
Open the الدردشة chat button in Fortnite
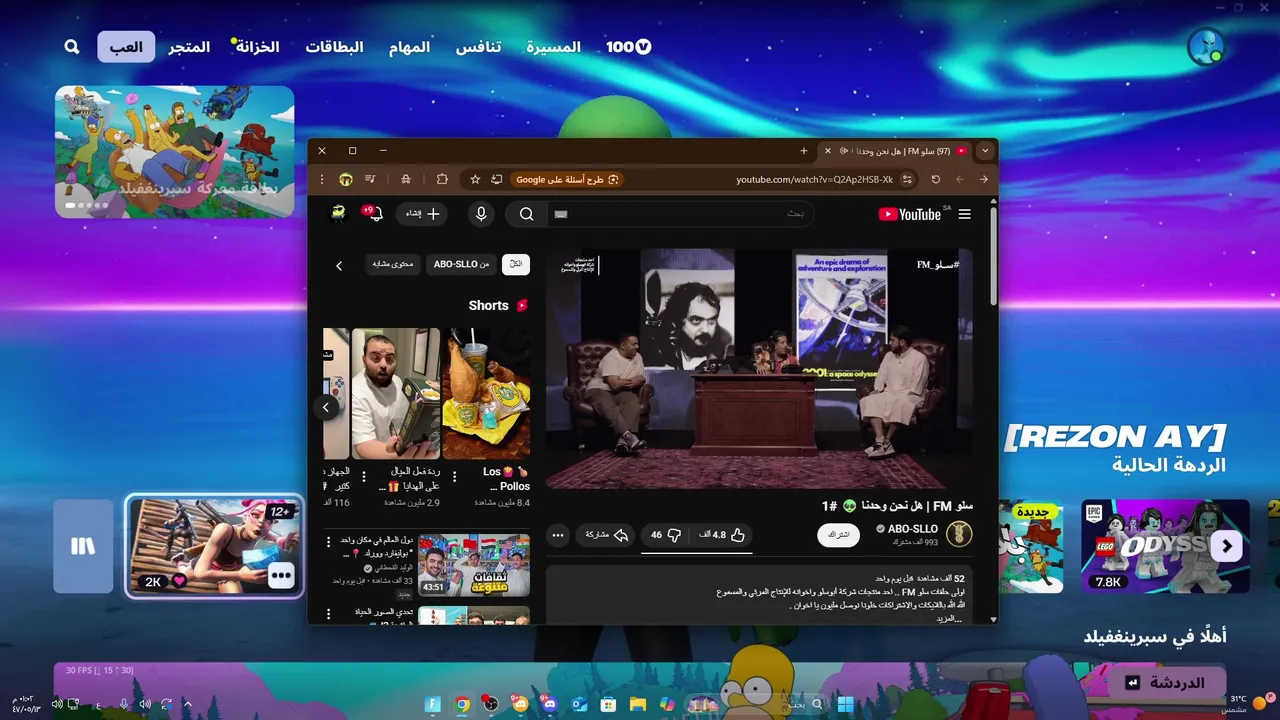1166,683
